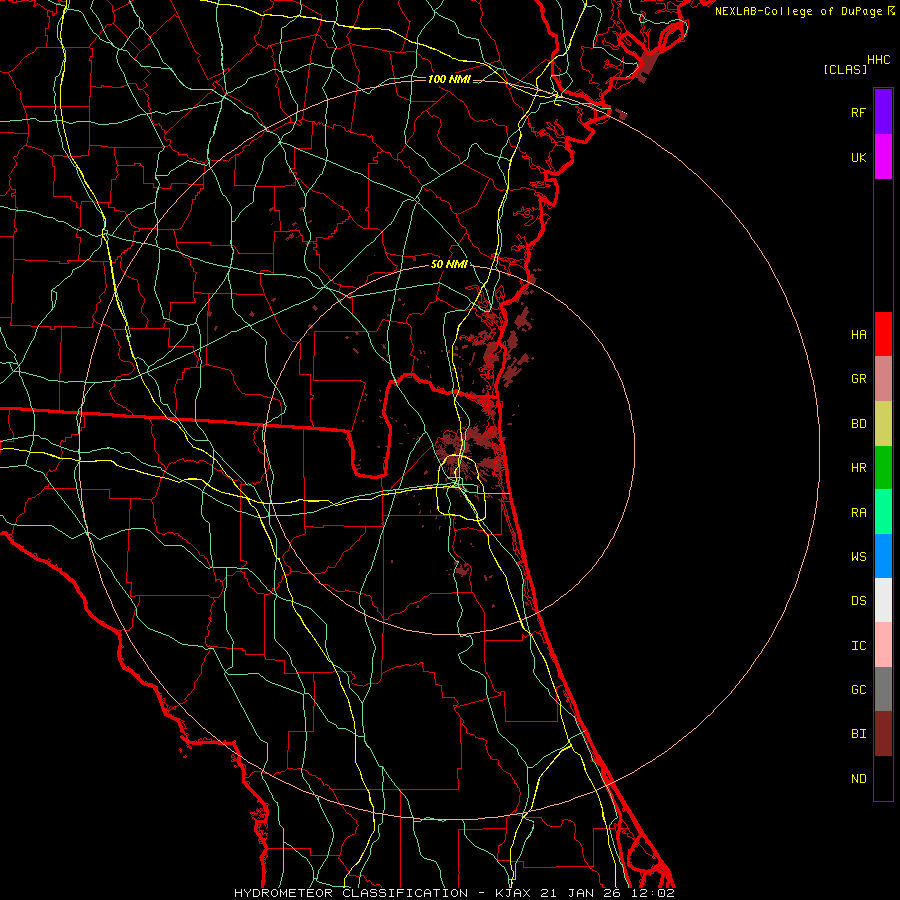Click the HR green legend swatch
This screenshot has width=900, height=900.
883,468
